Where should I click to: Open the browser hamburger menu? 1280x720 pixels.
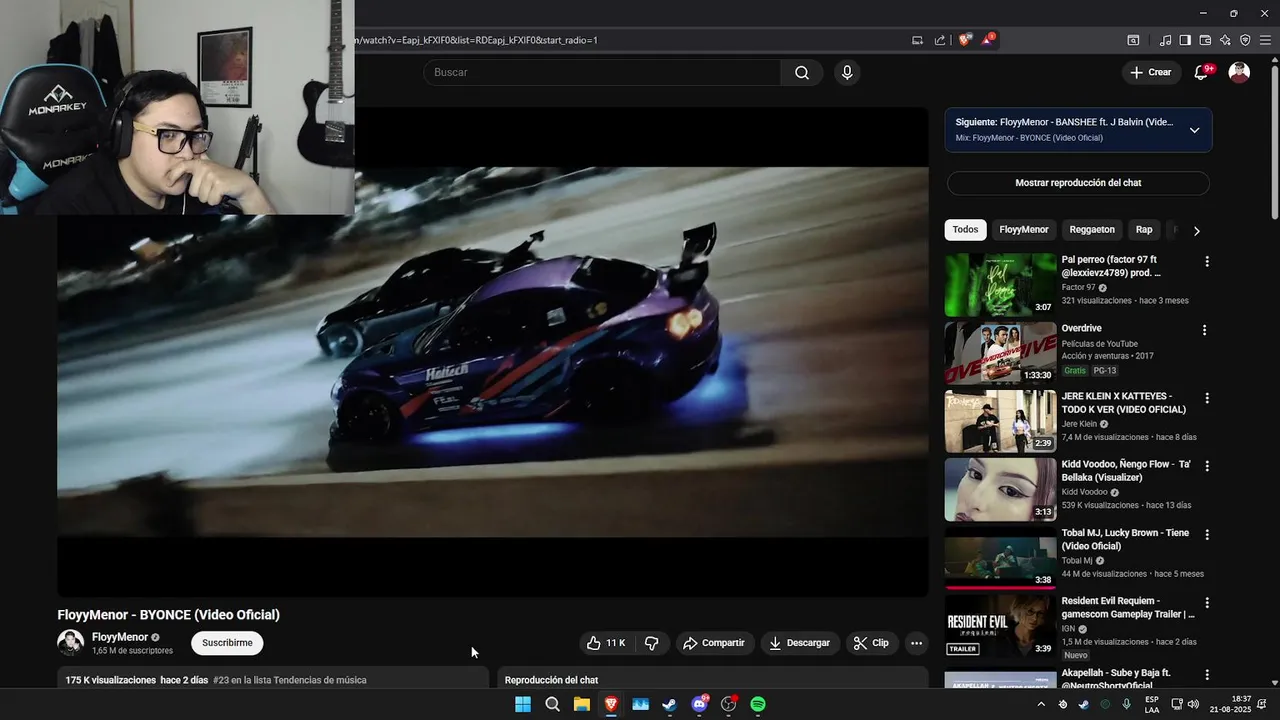pyautogui.click(x=1265, y=40)
